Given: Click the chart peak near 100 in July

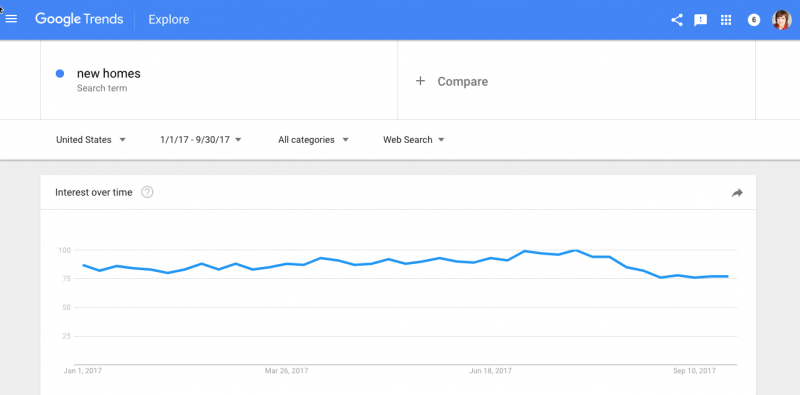Looking at the screenshot, I should click(x=576, y=250).
